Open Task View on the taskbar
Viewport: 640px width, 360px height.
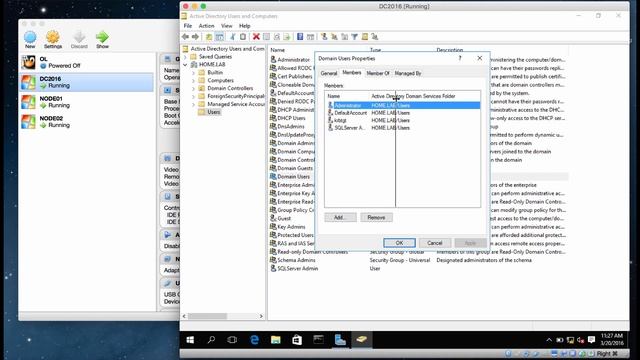coord(232,340)
